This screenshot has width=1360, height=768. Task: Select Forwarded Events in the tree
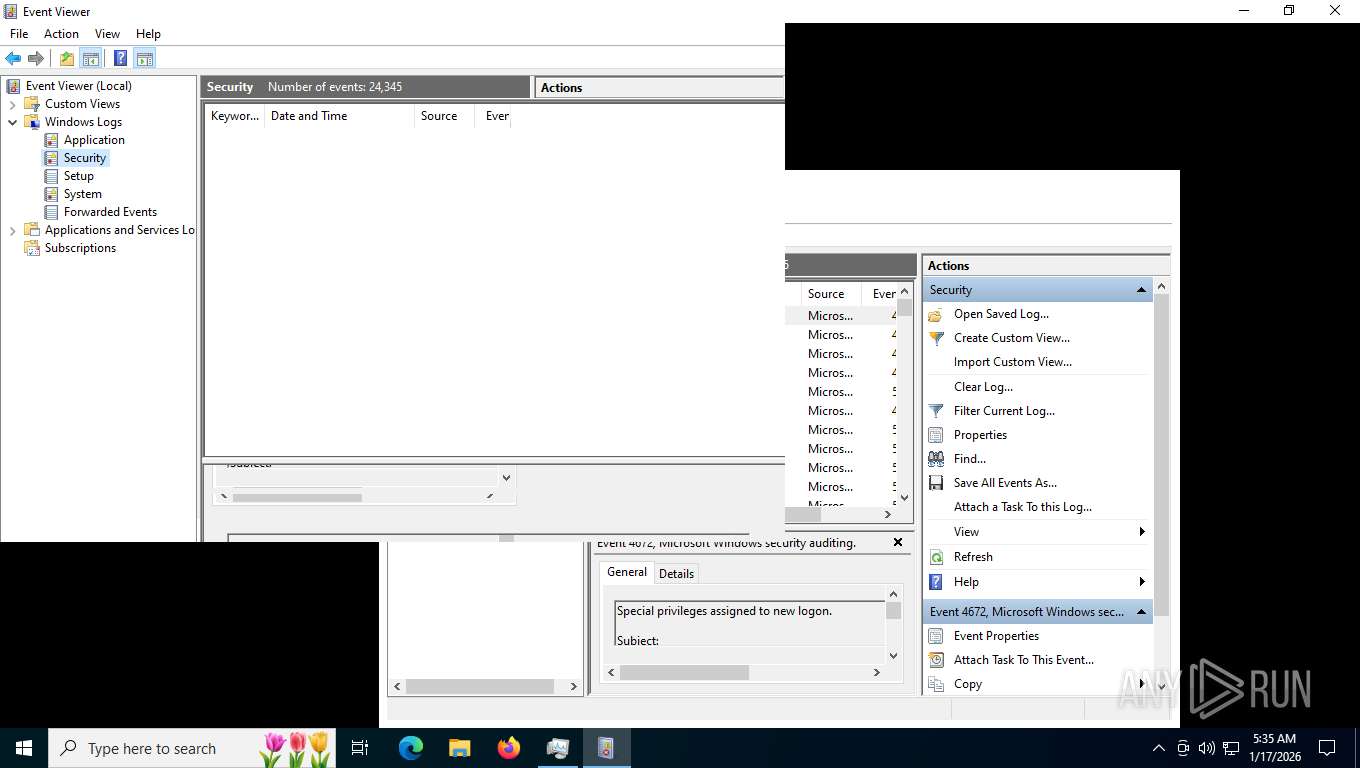pos(110,212)
